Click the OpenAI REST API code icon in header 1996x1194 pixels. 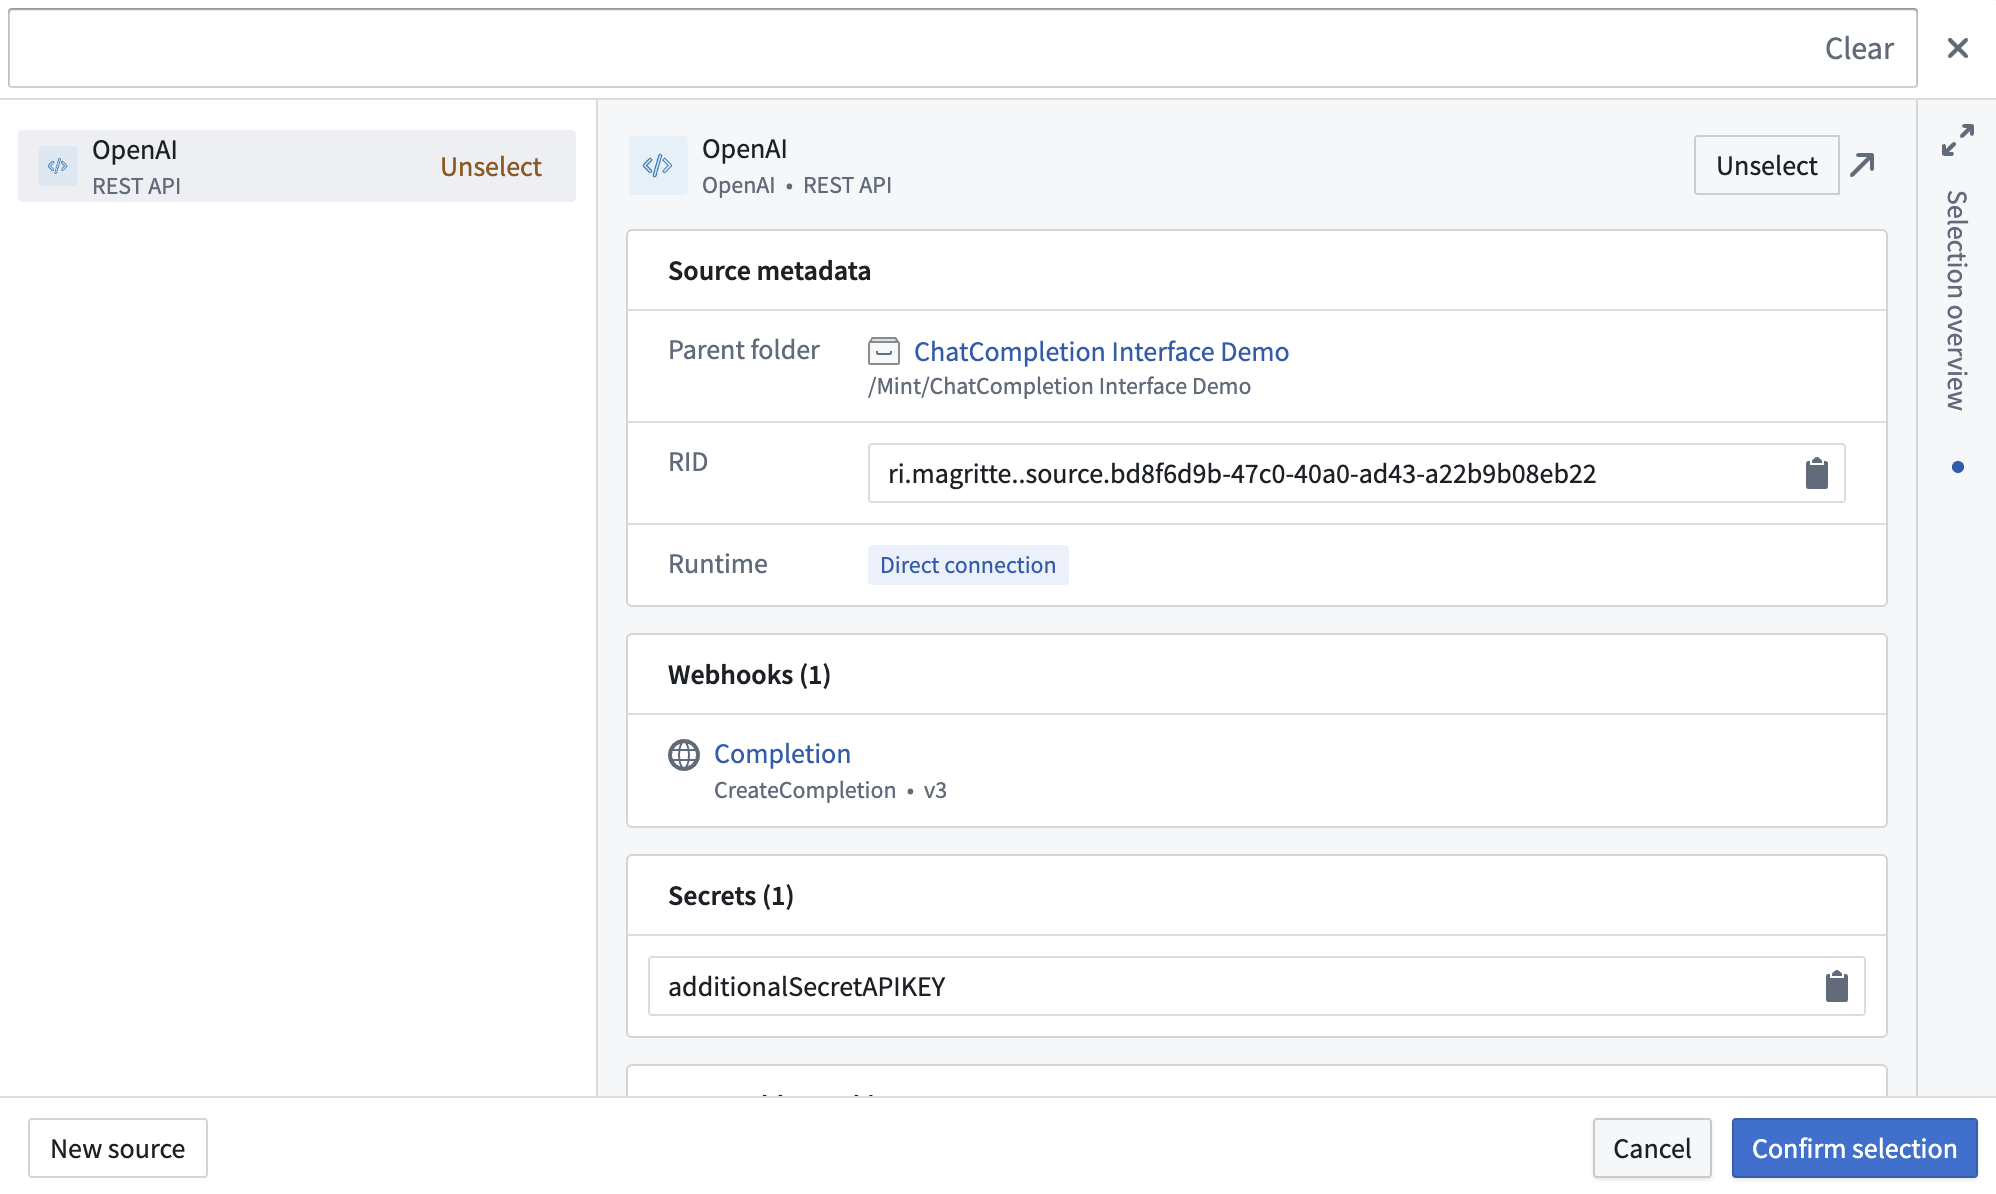click(x=657, y=165)
